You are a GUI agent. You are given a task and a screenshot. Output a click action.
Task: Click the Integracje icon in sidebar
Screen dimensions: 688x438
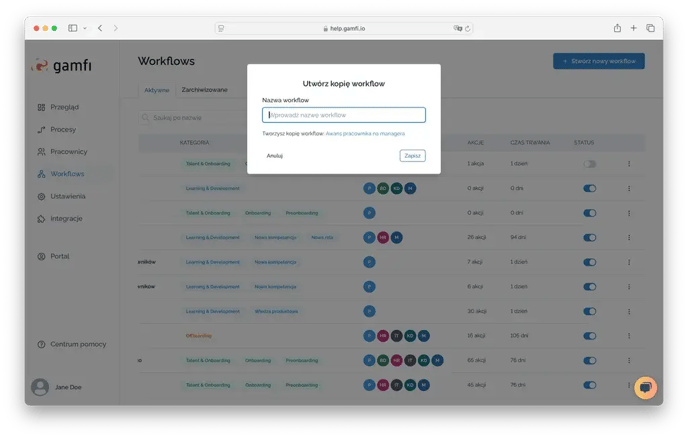pos(41,218)
